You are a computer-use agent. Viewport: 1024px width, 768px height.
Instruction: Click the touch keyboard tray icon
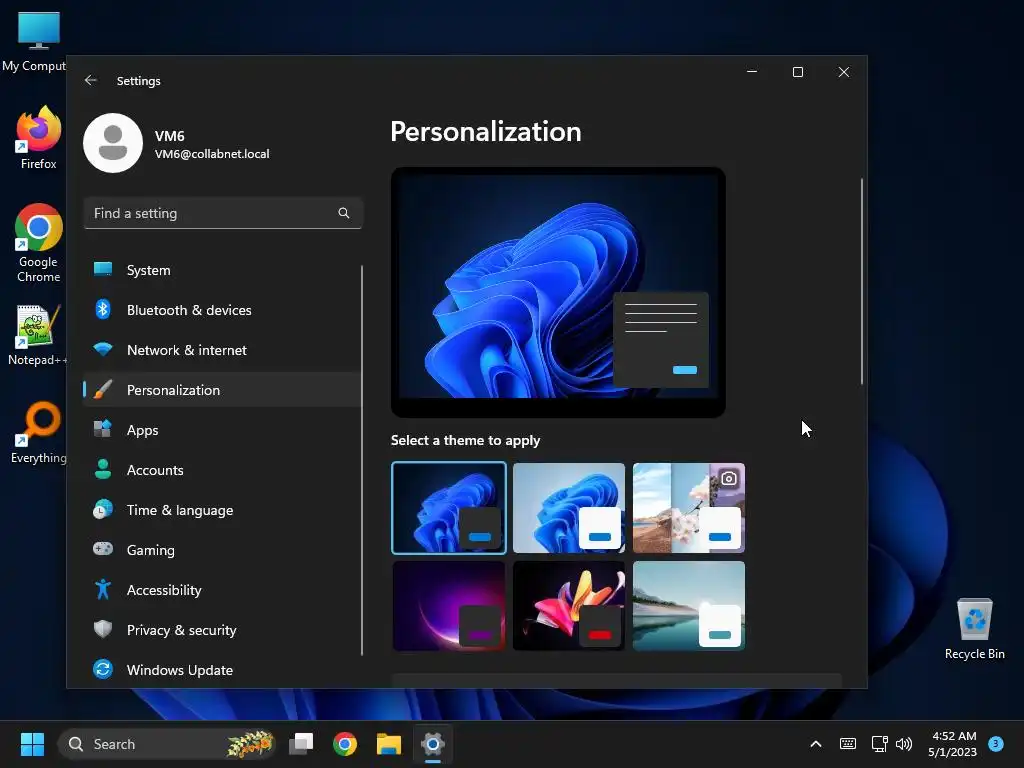(848, 744)
